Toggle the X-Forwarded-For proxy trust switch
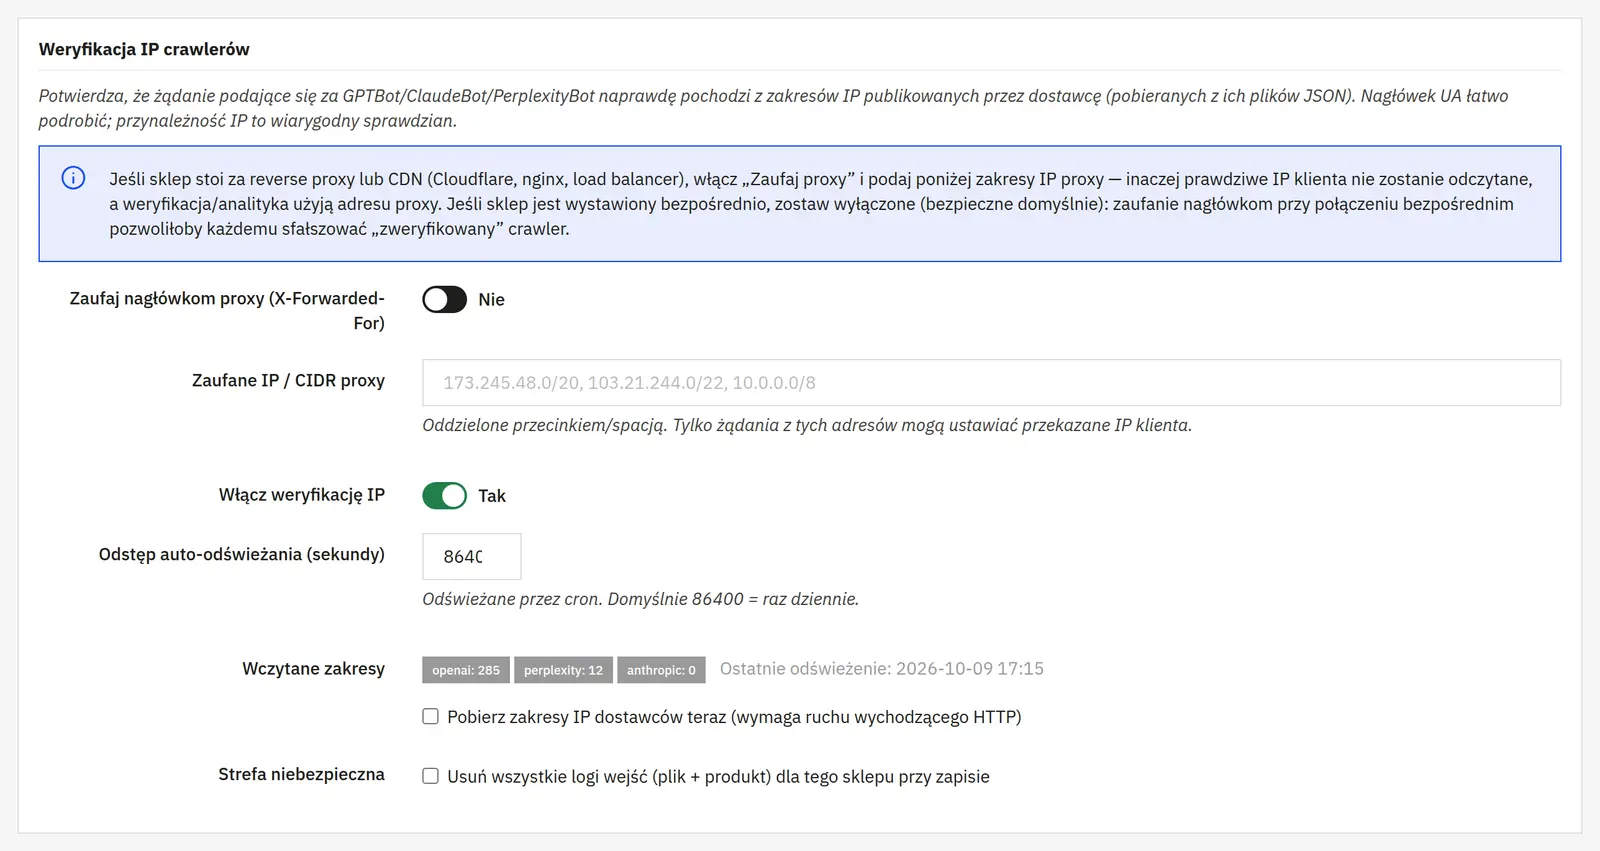 point(444,300)
